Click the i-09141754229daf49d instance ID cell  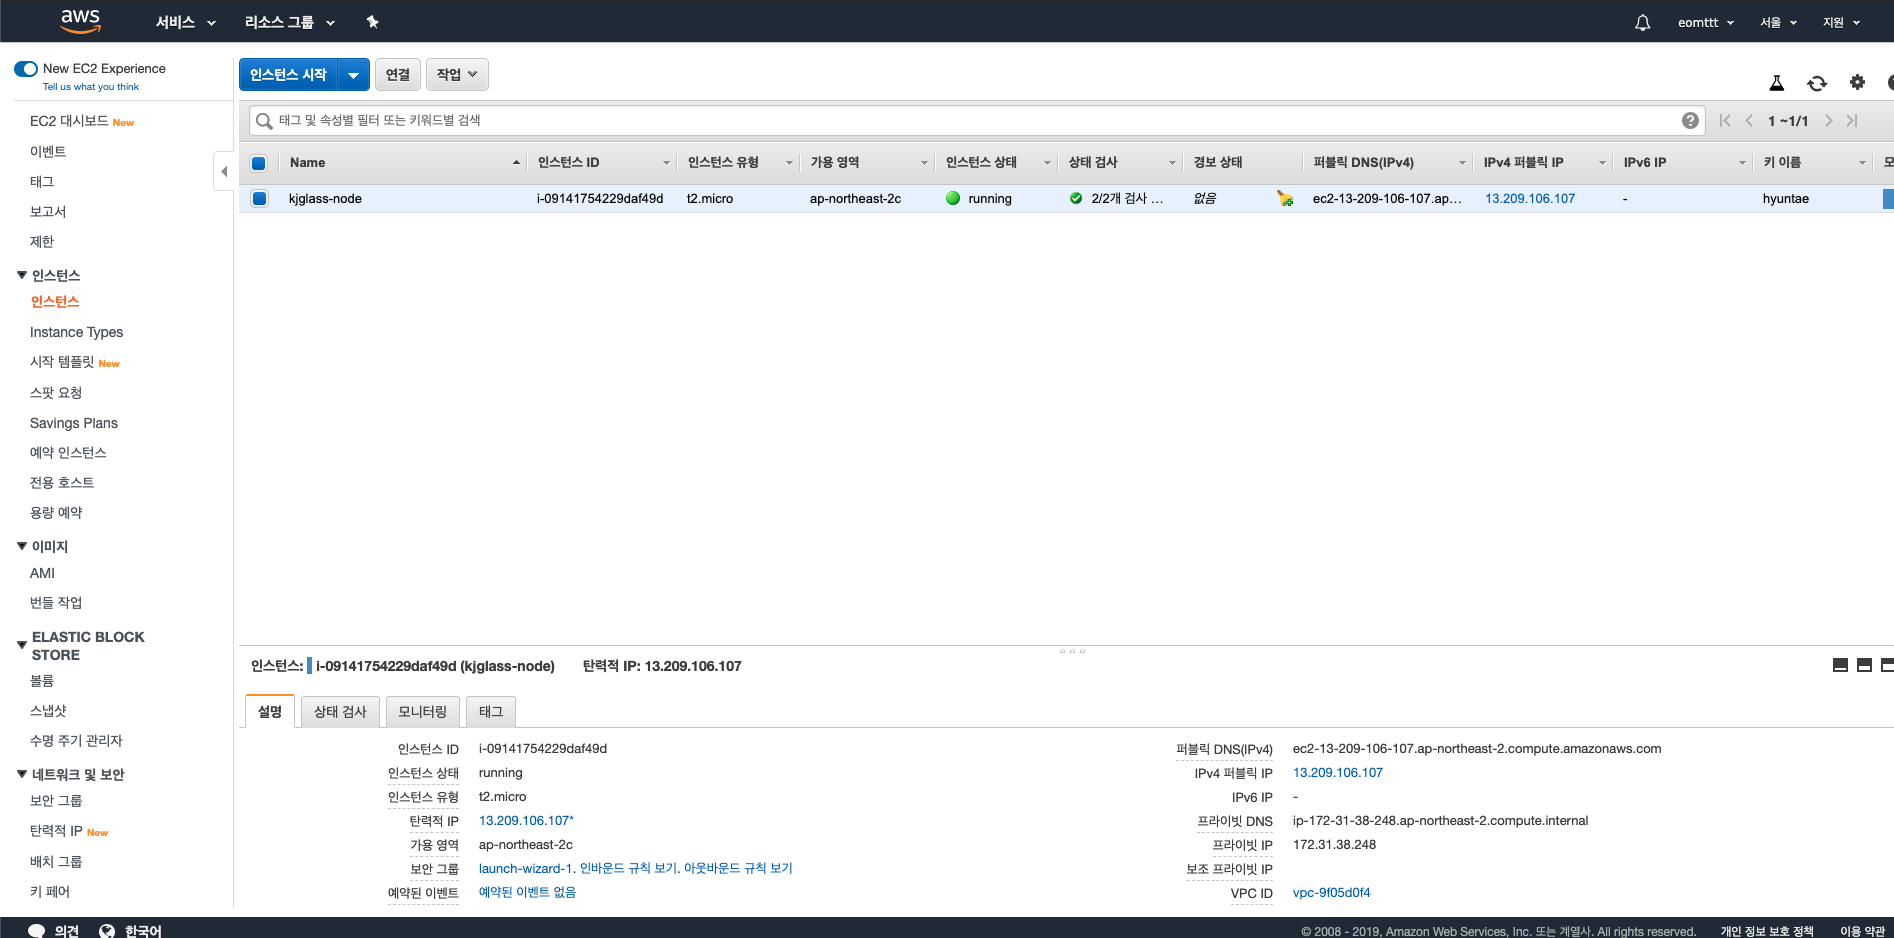point(600,199)
